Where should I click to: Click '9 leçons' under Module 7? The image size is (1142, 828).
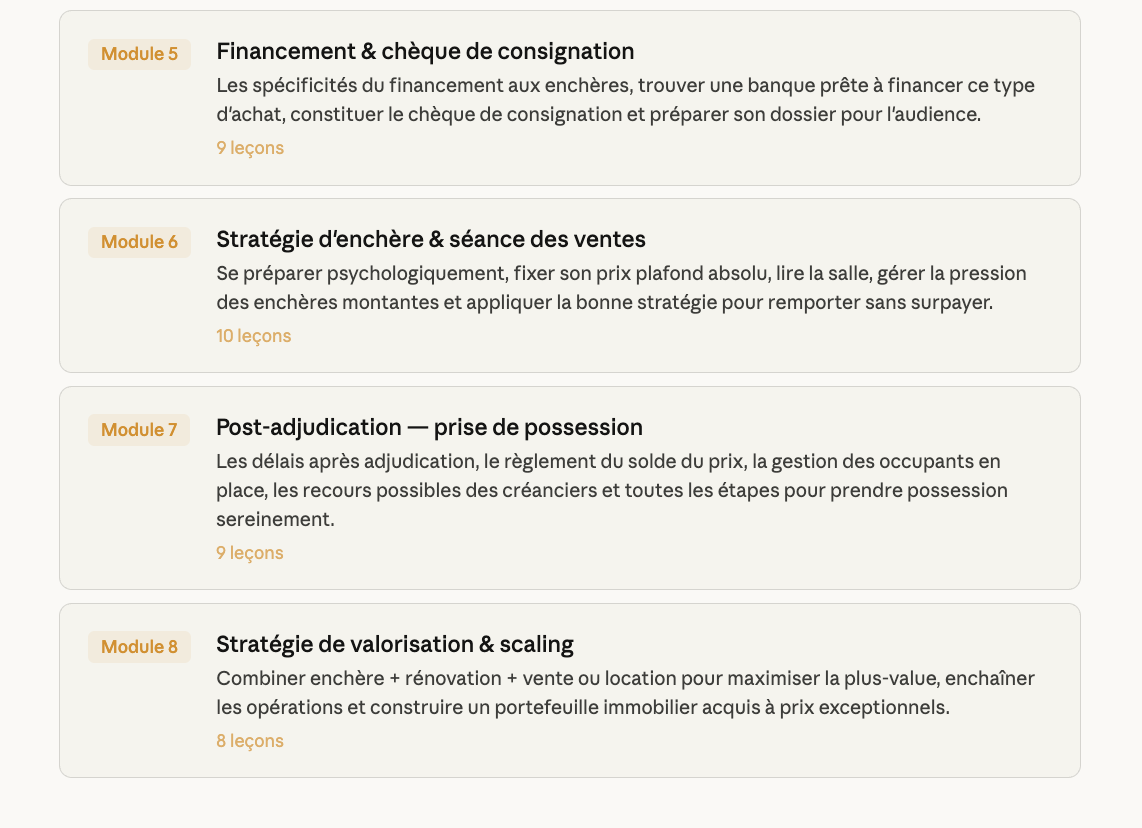tap(250, 553)
